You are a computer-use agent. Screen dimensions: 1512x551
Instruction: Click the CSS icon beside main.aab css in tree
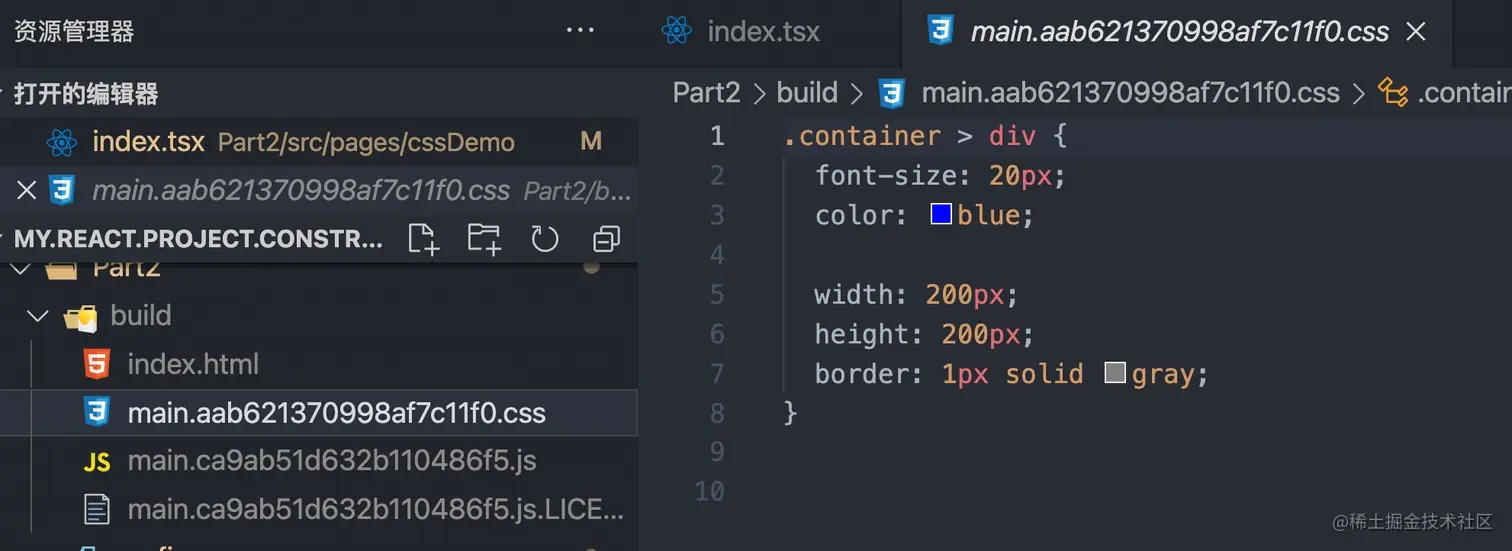click(96, 413)
